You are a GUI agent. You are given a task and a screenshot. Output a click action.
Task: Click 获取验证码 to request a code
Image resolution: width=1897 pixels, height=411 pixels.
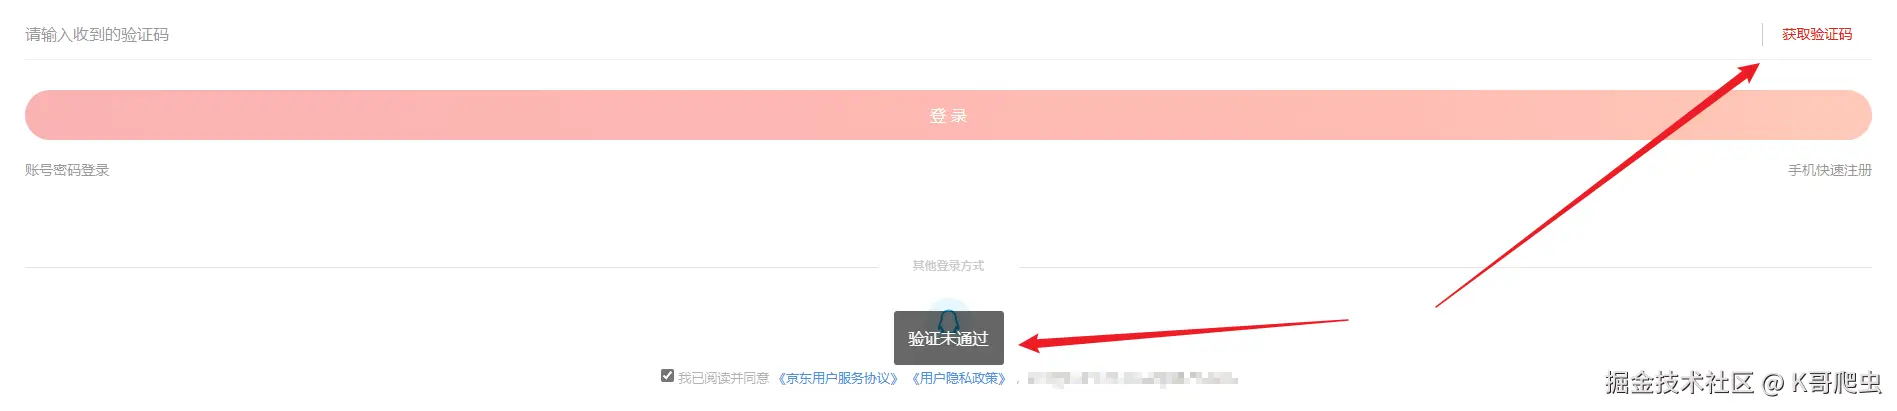[1816, 34]
